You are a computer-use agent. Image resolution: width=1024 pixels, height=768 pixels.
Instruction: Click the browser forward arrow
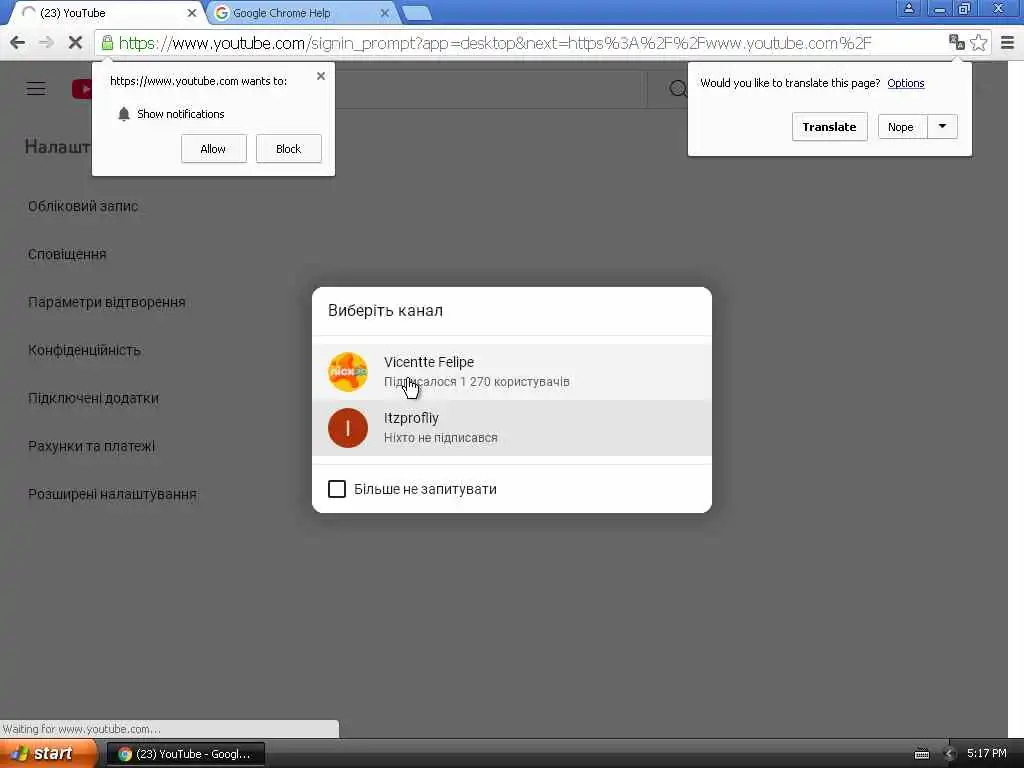(46, 43)
